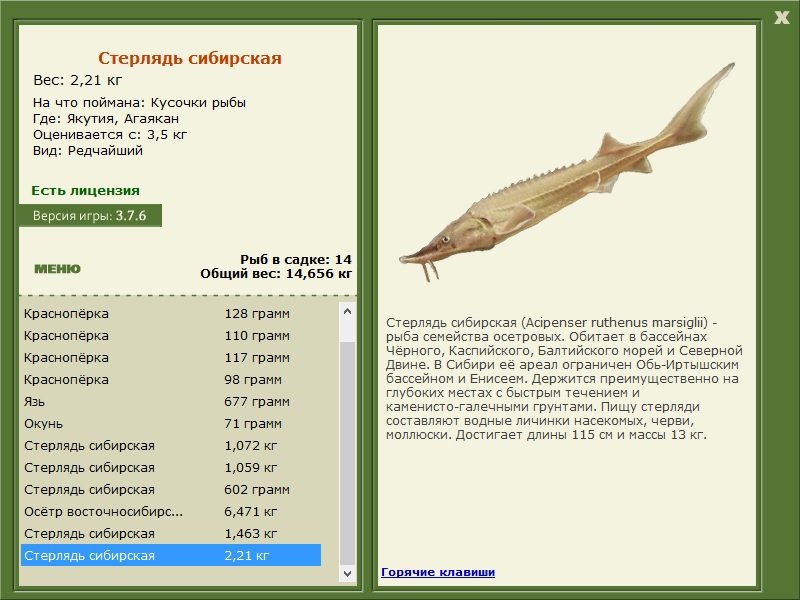
Task: Click the На что поймана: Кусочки рыбы line
Action: (x=139, y=103)
